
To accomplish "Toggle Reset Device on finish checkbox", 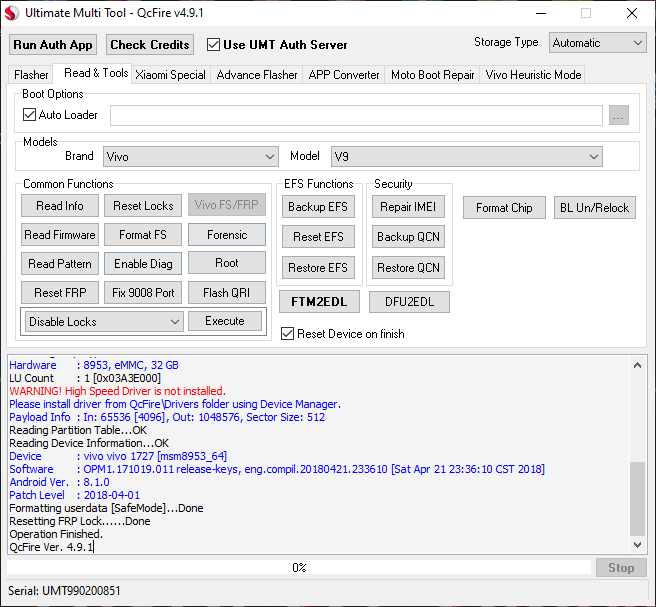I will (287, 334).
